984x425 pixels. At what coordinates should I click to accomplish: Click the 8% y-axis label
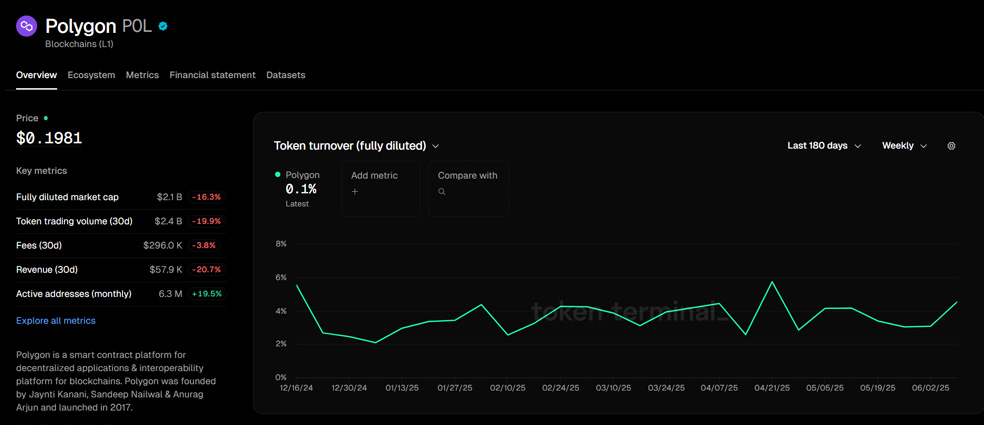(x=281, y=244)
